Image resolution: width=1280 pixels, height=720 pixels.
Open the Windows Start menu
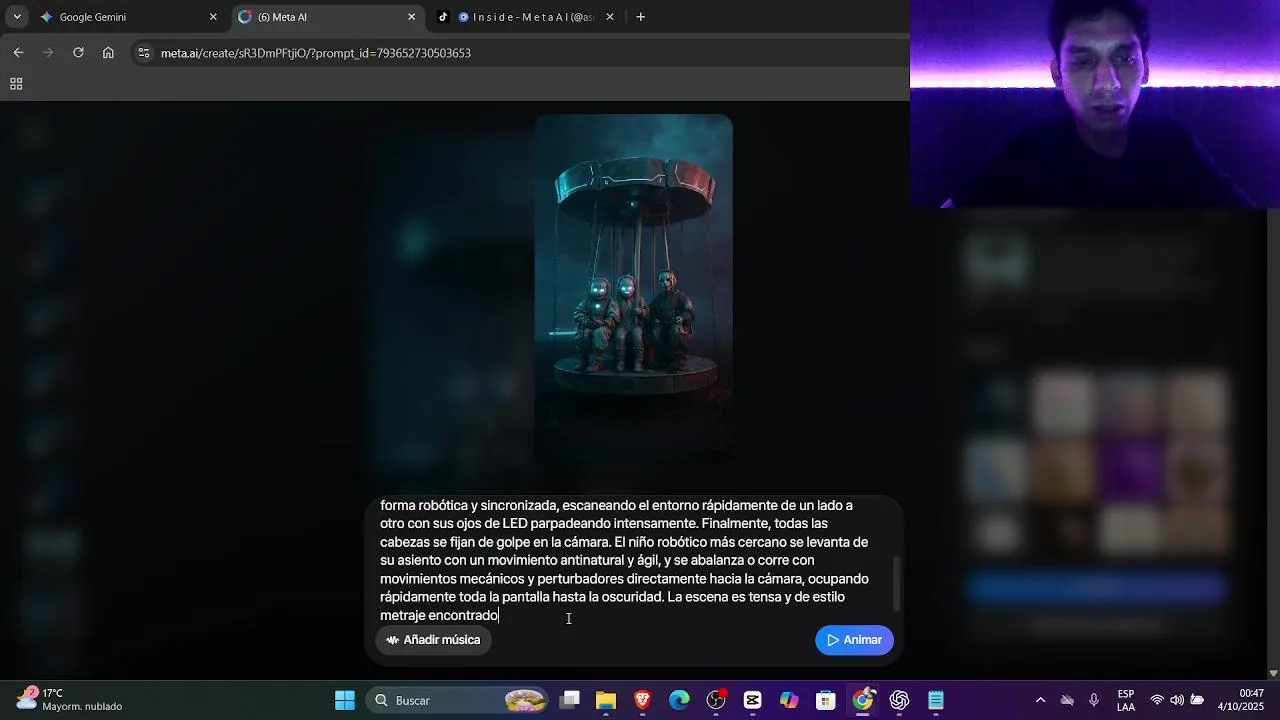click(x=345, y=700)
